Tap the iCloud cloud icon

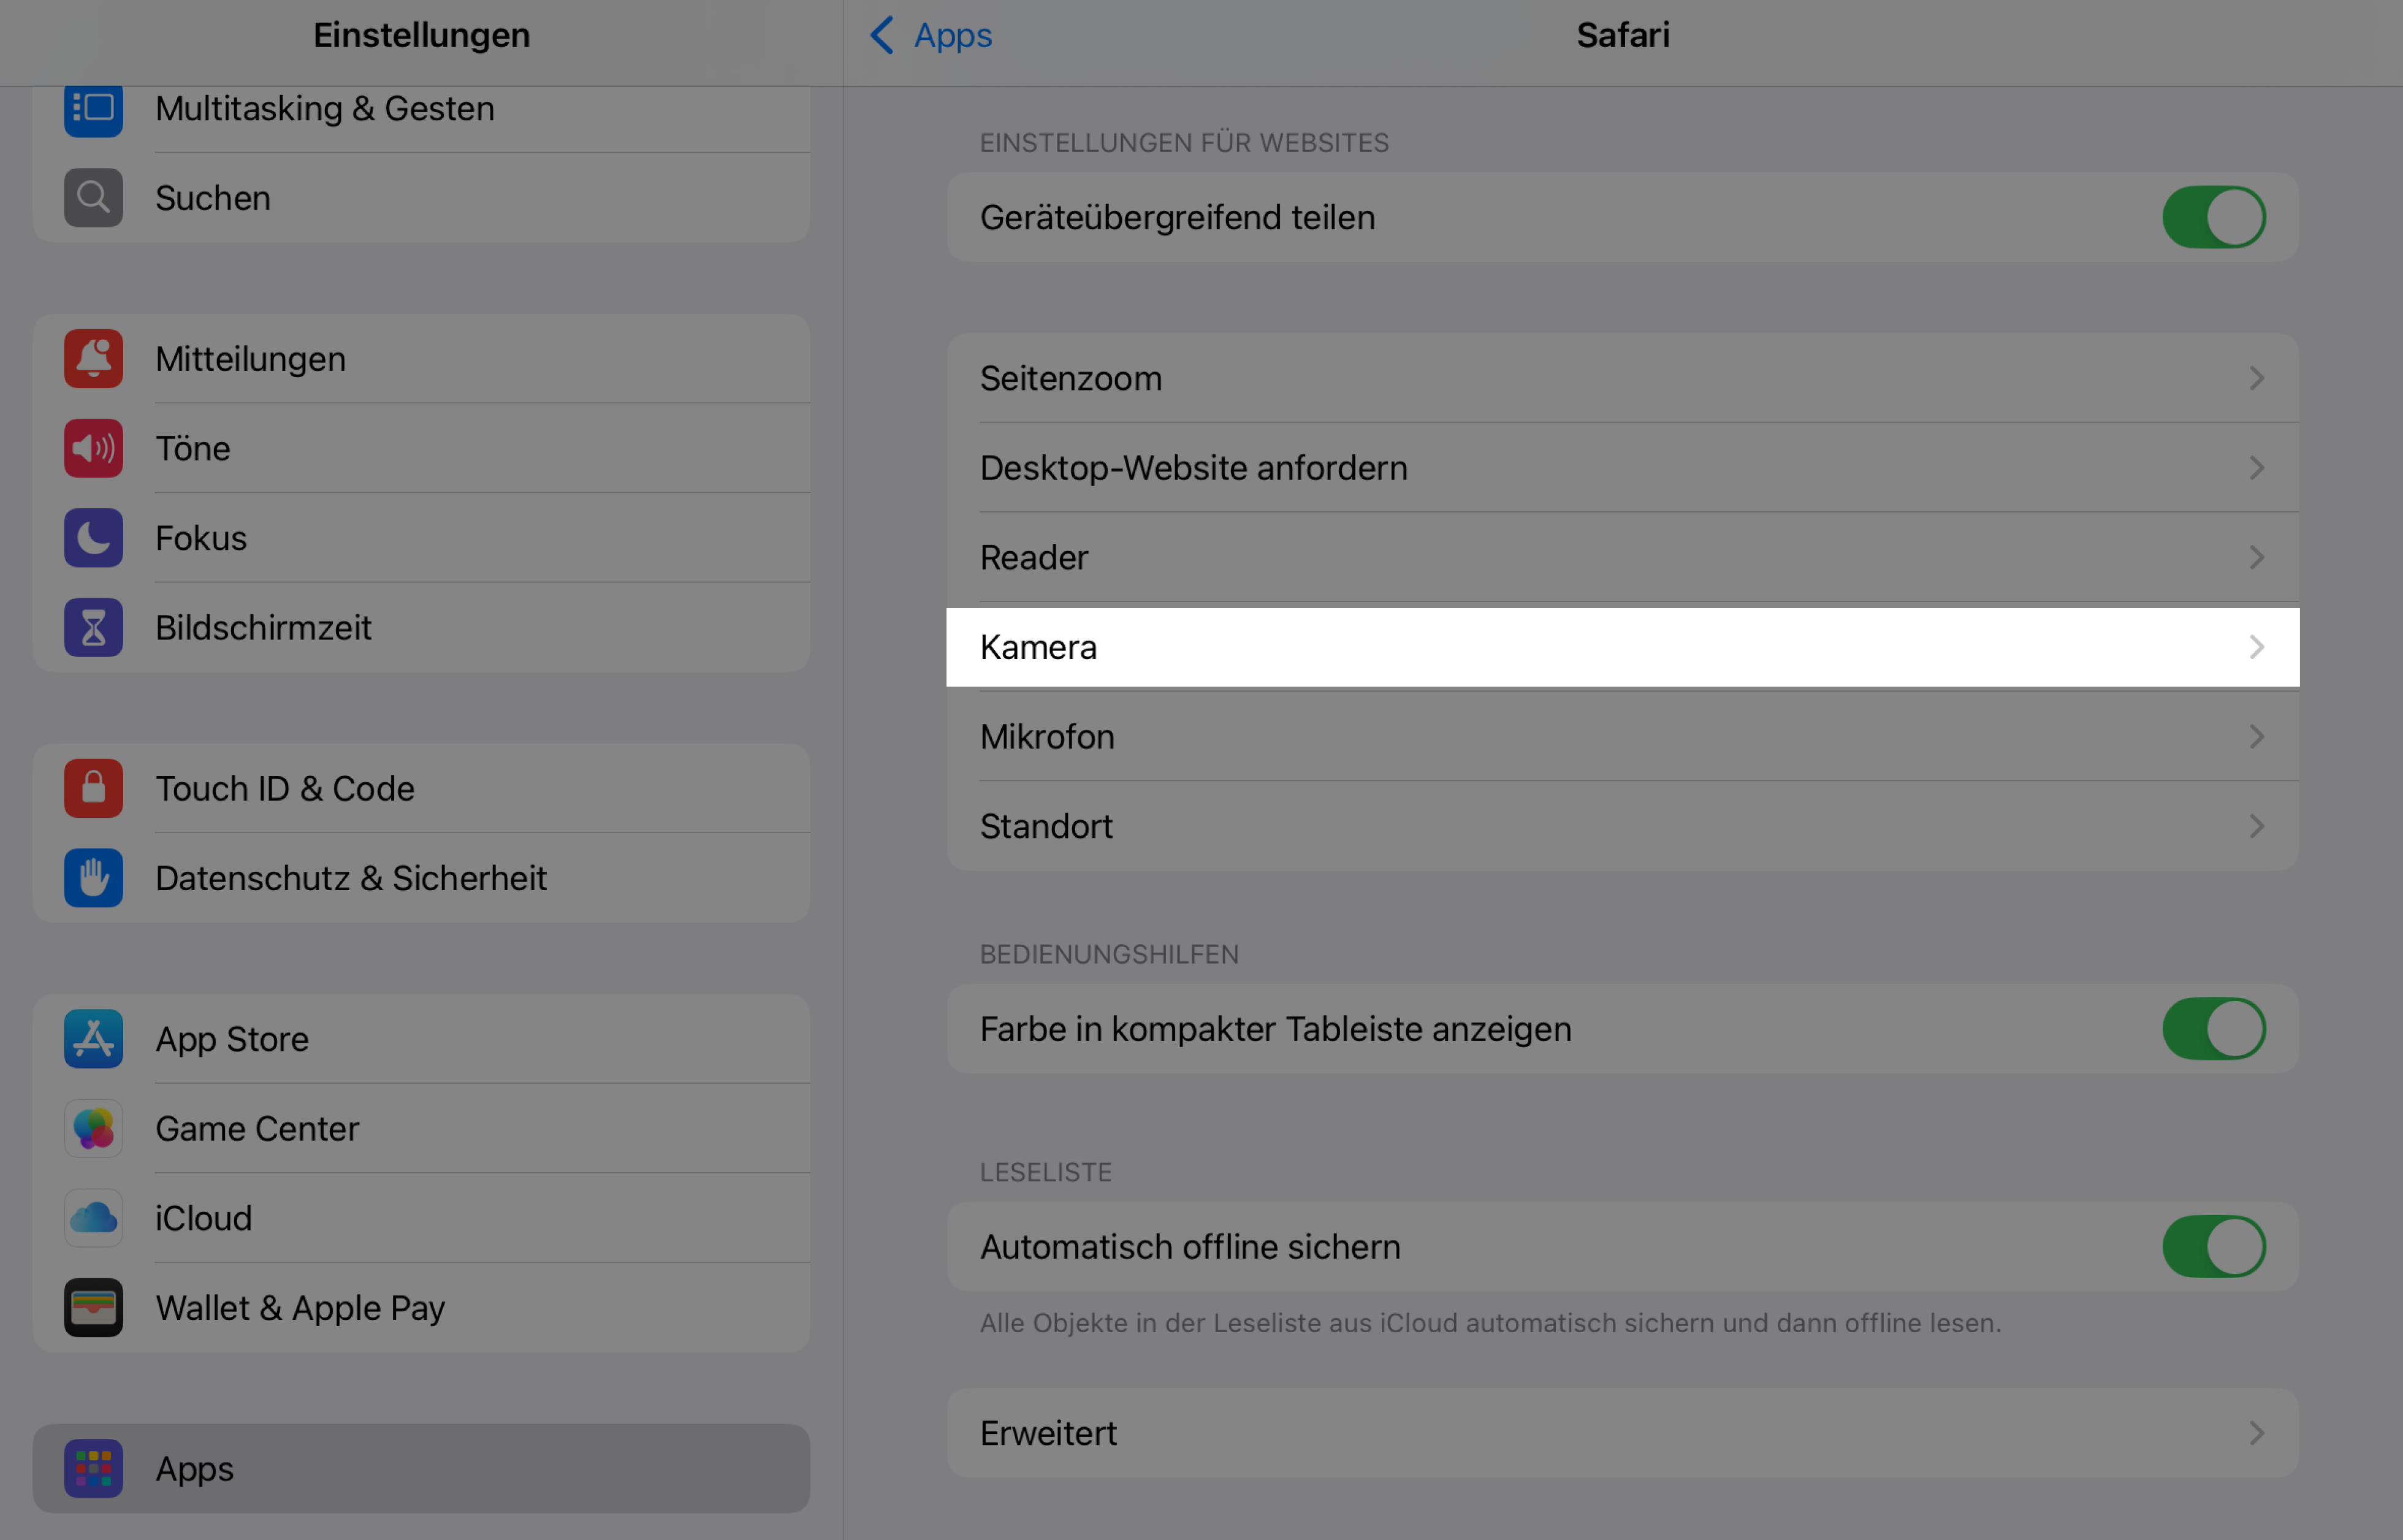(x=93, y=1218)
